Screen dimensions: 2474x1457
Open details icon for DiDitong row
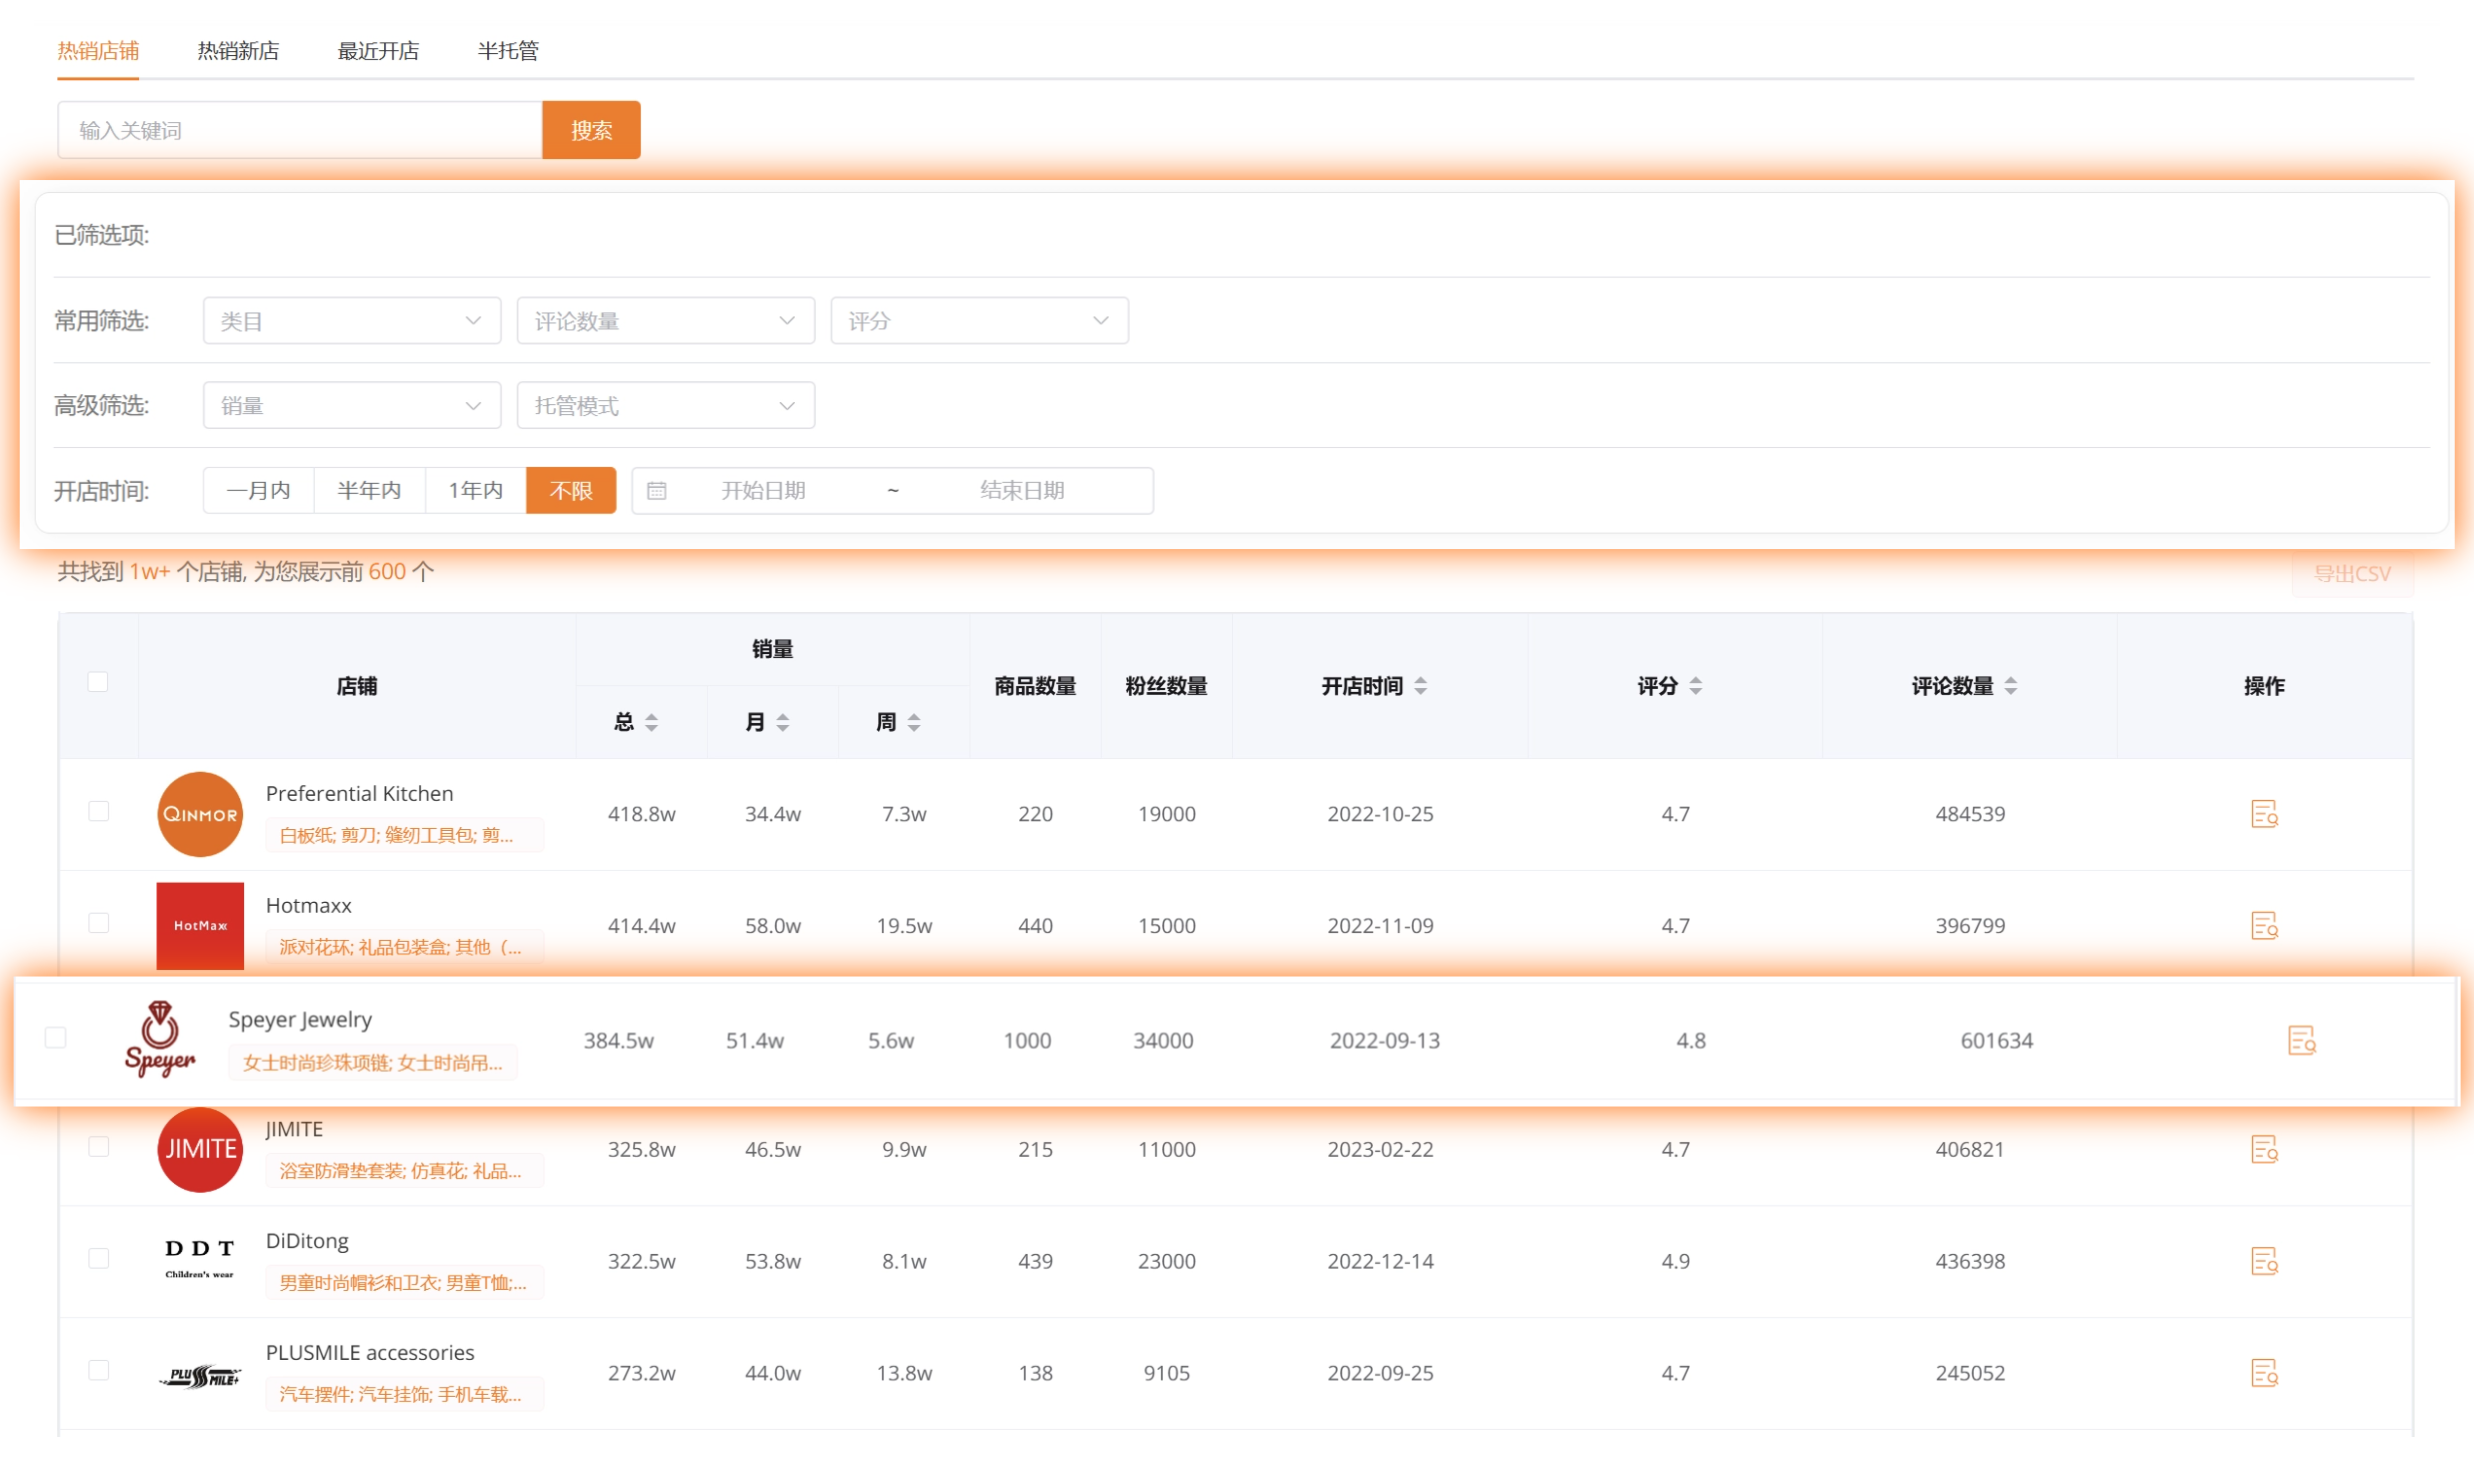point(2264,1262)
